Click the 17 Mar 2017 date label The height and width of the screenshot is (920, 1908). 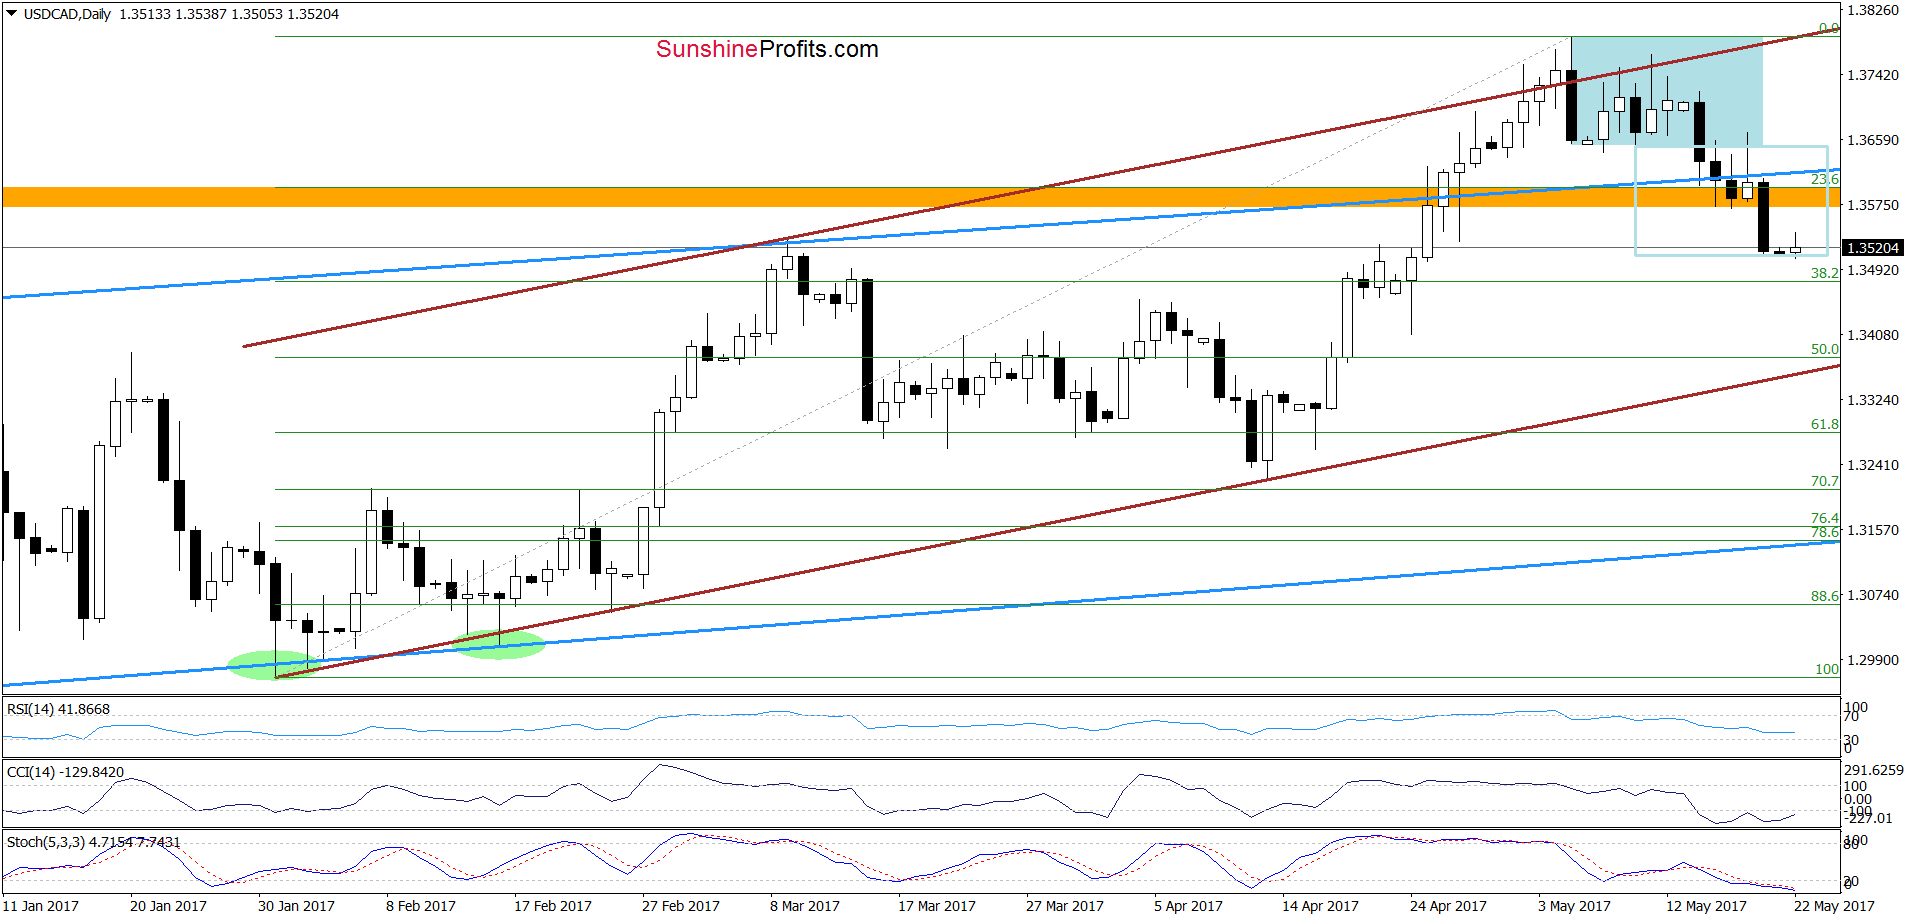[937, 906]
